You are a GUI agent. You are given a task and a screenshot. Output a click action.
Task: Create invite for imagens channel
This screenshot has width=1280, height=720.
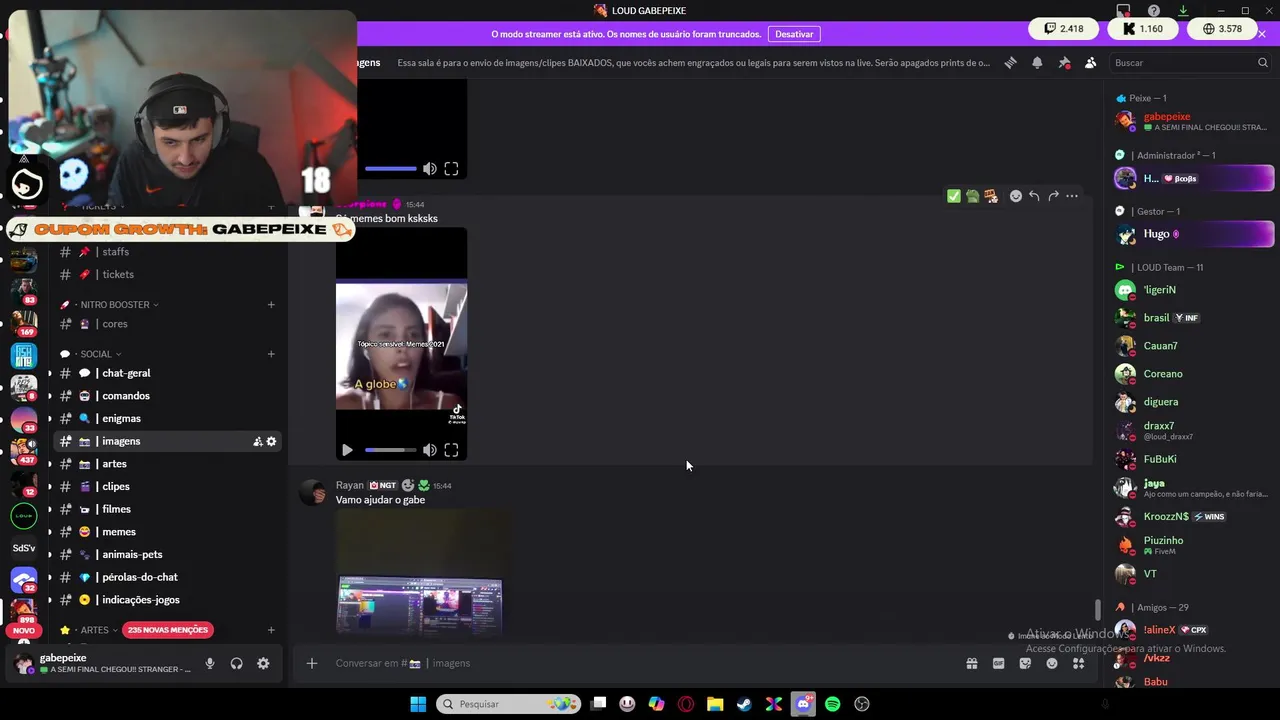point(257,441)
